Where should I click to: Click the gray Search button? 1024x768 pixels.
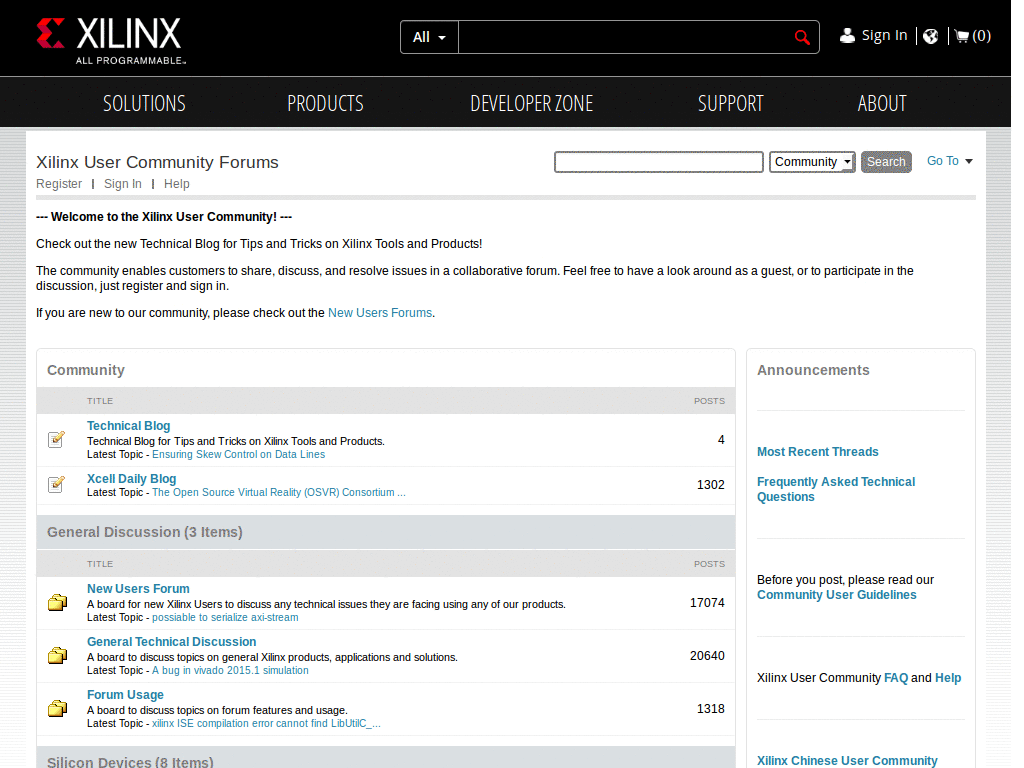tap(886, 162)
